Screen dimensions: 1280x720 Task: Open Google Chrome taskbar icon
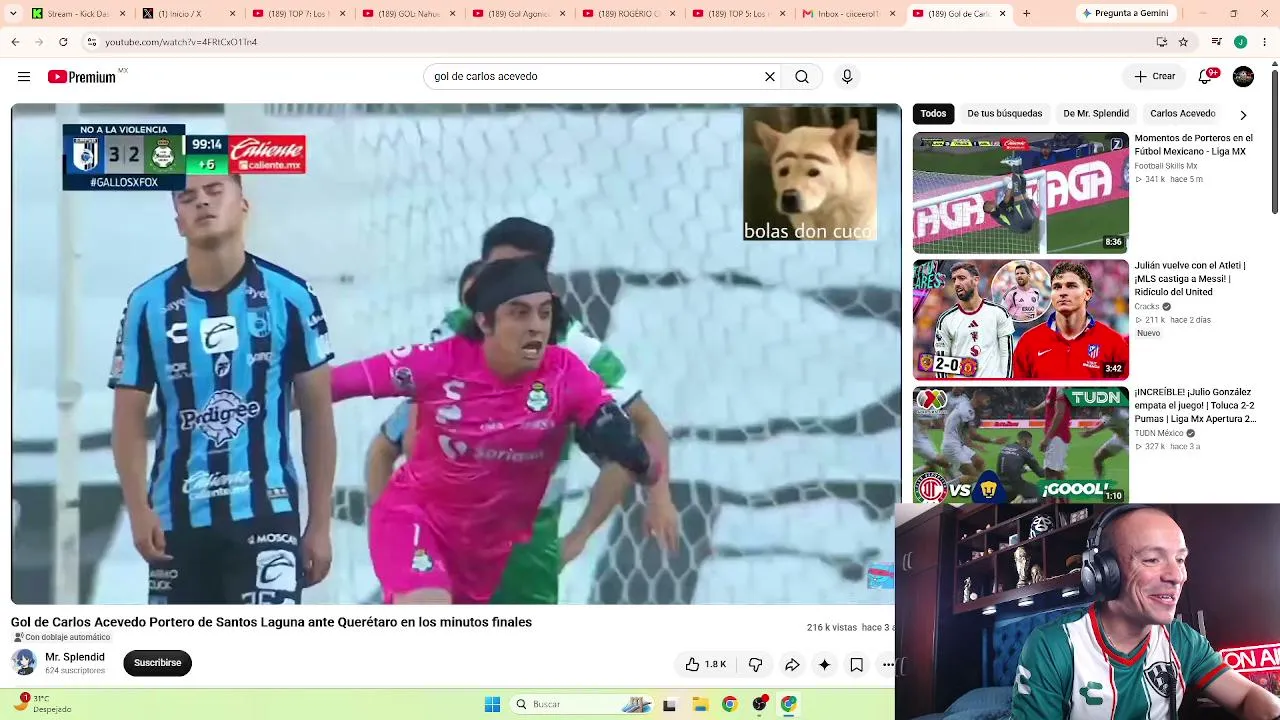point(730,704)
